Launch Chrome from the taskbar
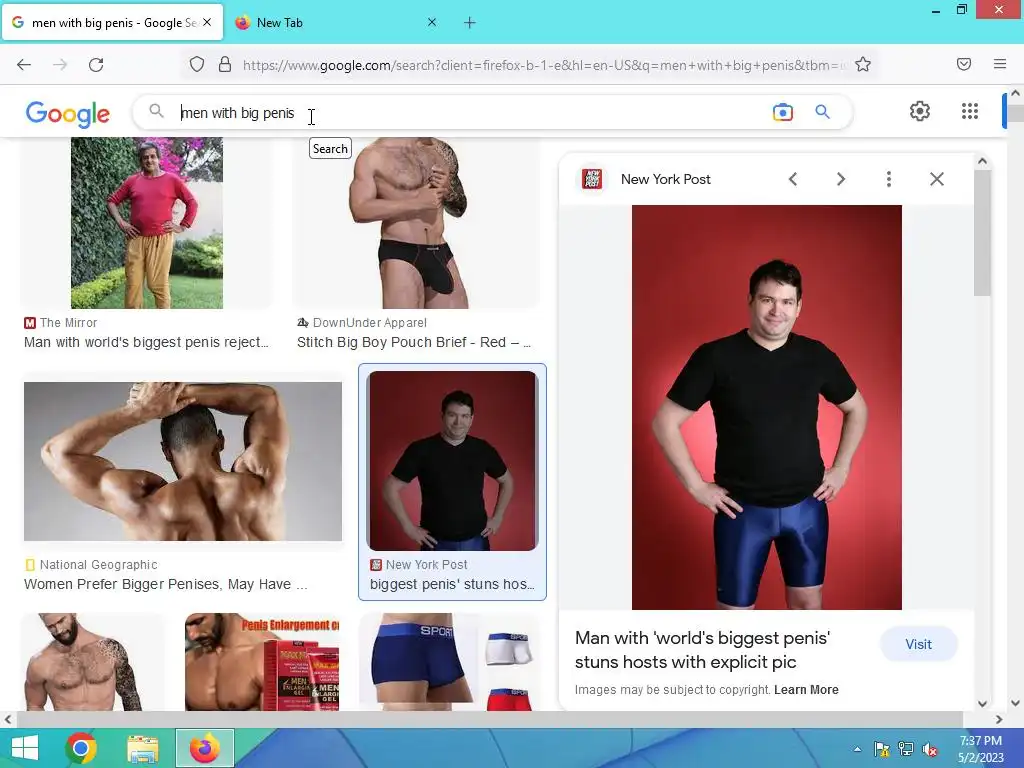Image resolution: width=1024 pixels, height=768 pixels. point(81,748)
